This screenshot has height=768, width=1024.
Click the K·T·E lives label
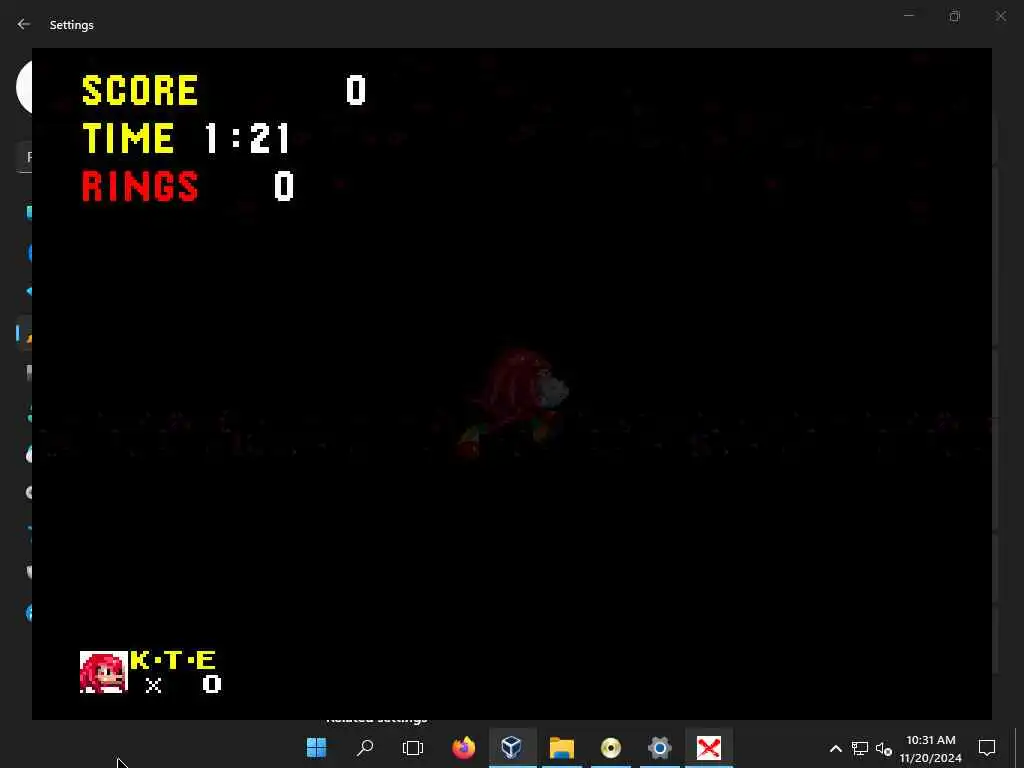pos(172,660)
